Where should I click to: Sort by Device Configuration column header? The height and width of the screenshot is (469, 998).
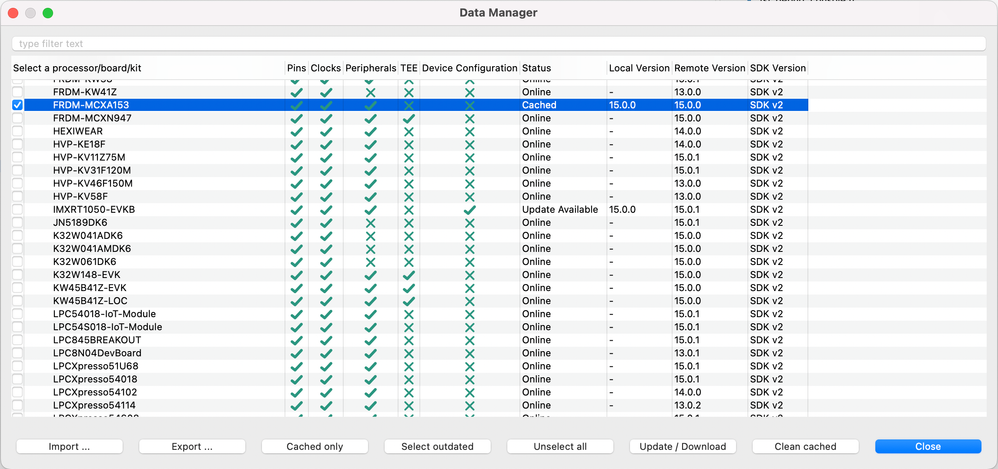tap(470, 68)
